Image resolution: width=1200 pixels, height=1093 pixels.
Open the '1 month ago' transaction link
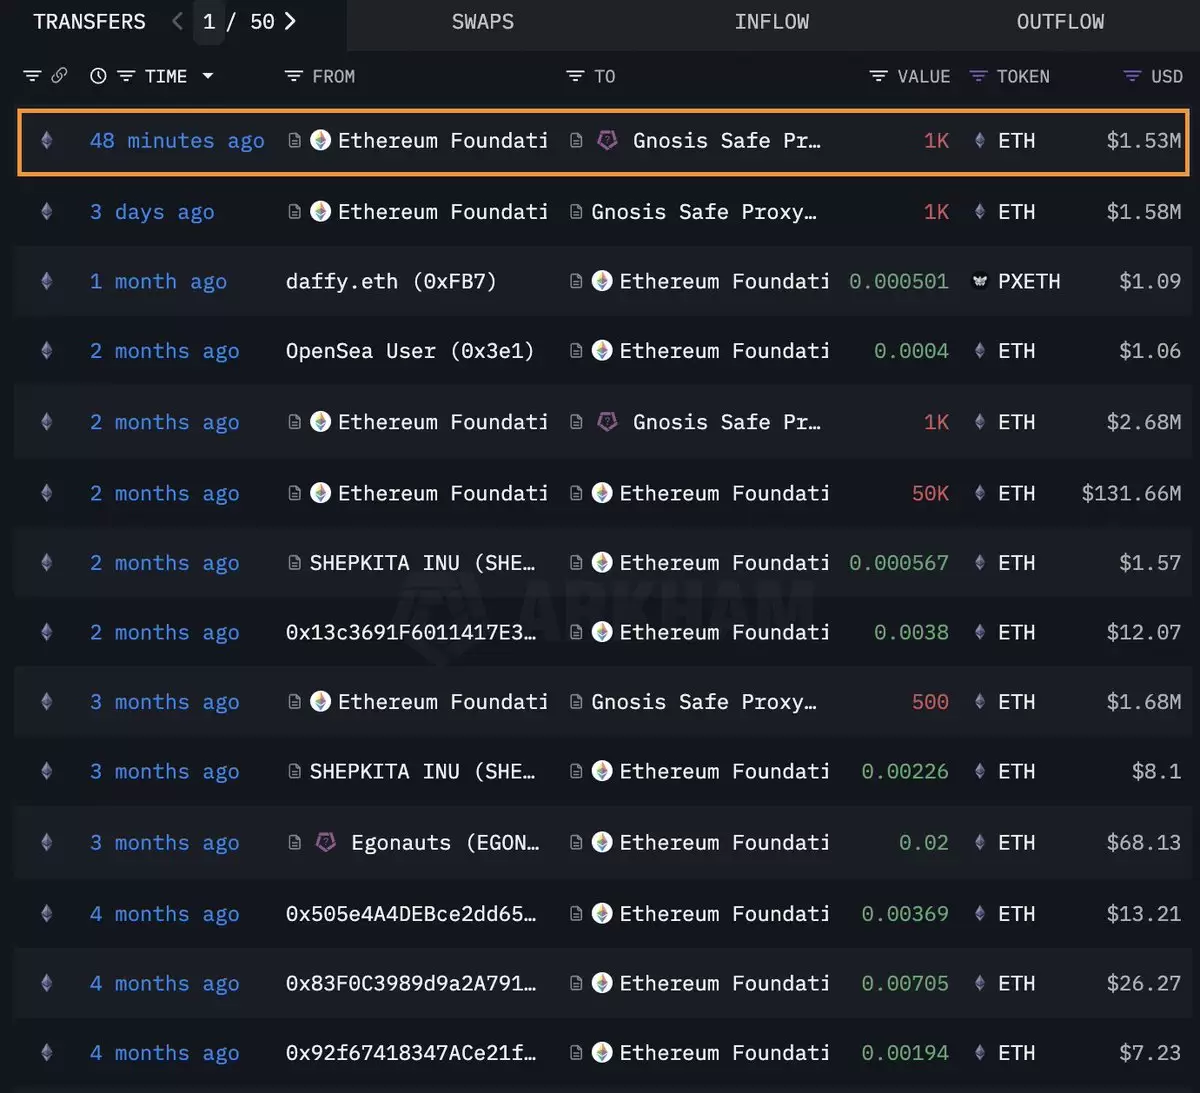tap(158, 282)
